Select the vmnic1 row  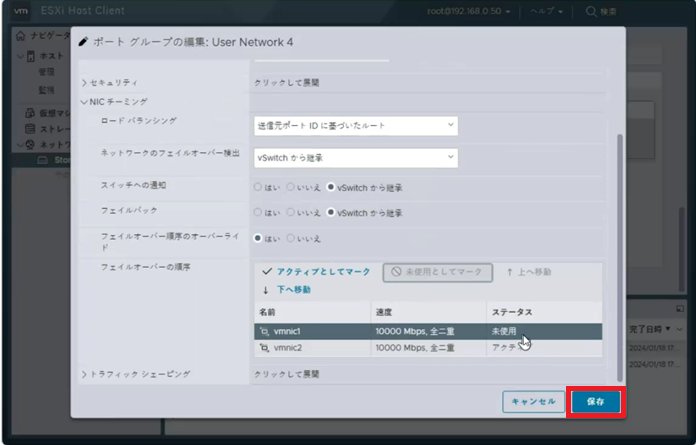coord(428,331)
